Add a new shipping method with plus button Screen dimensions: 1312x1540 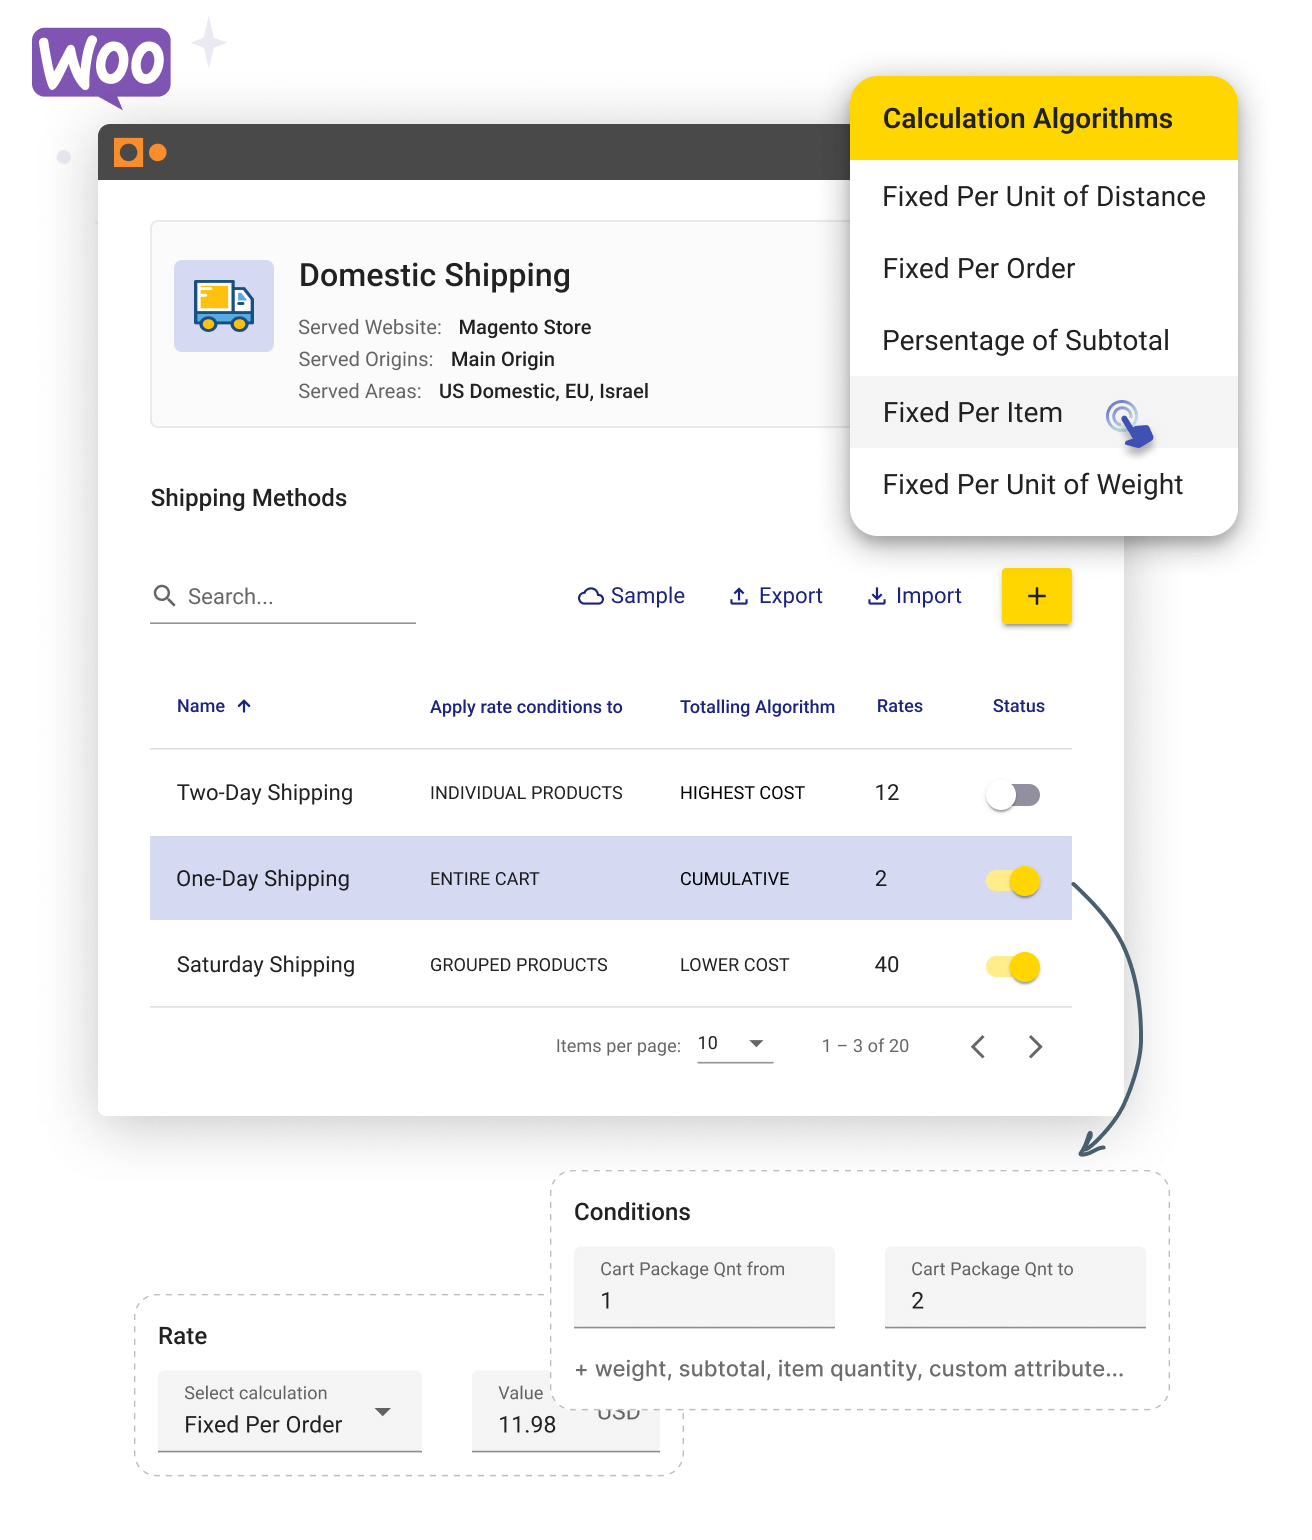pyautogui.click(x=1037, y=596)
